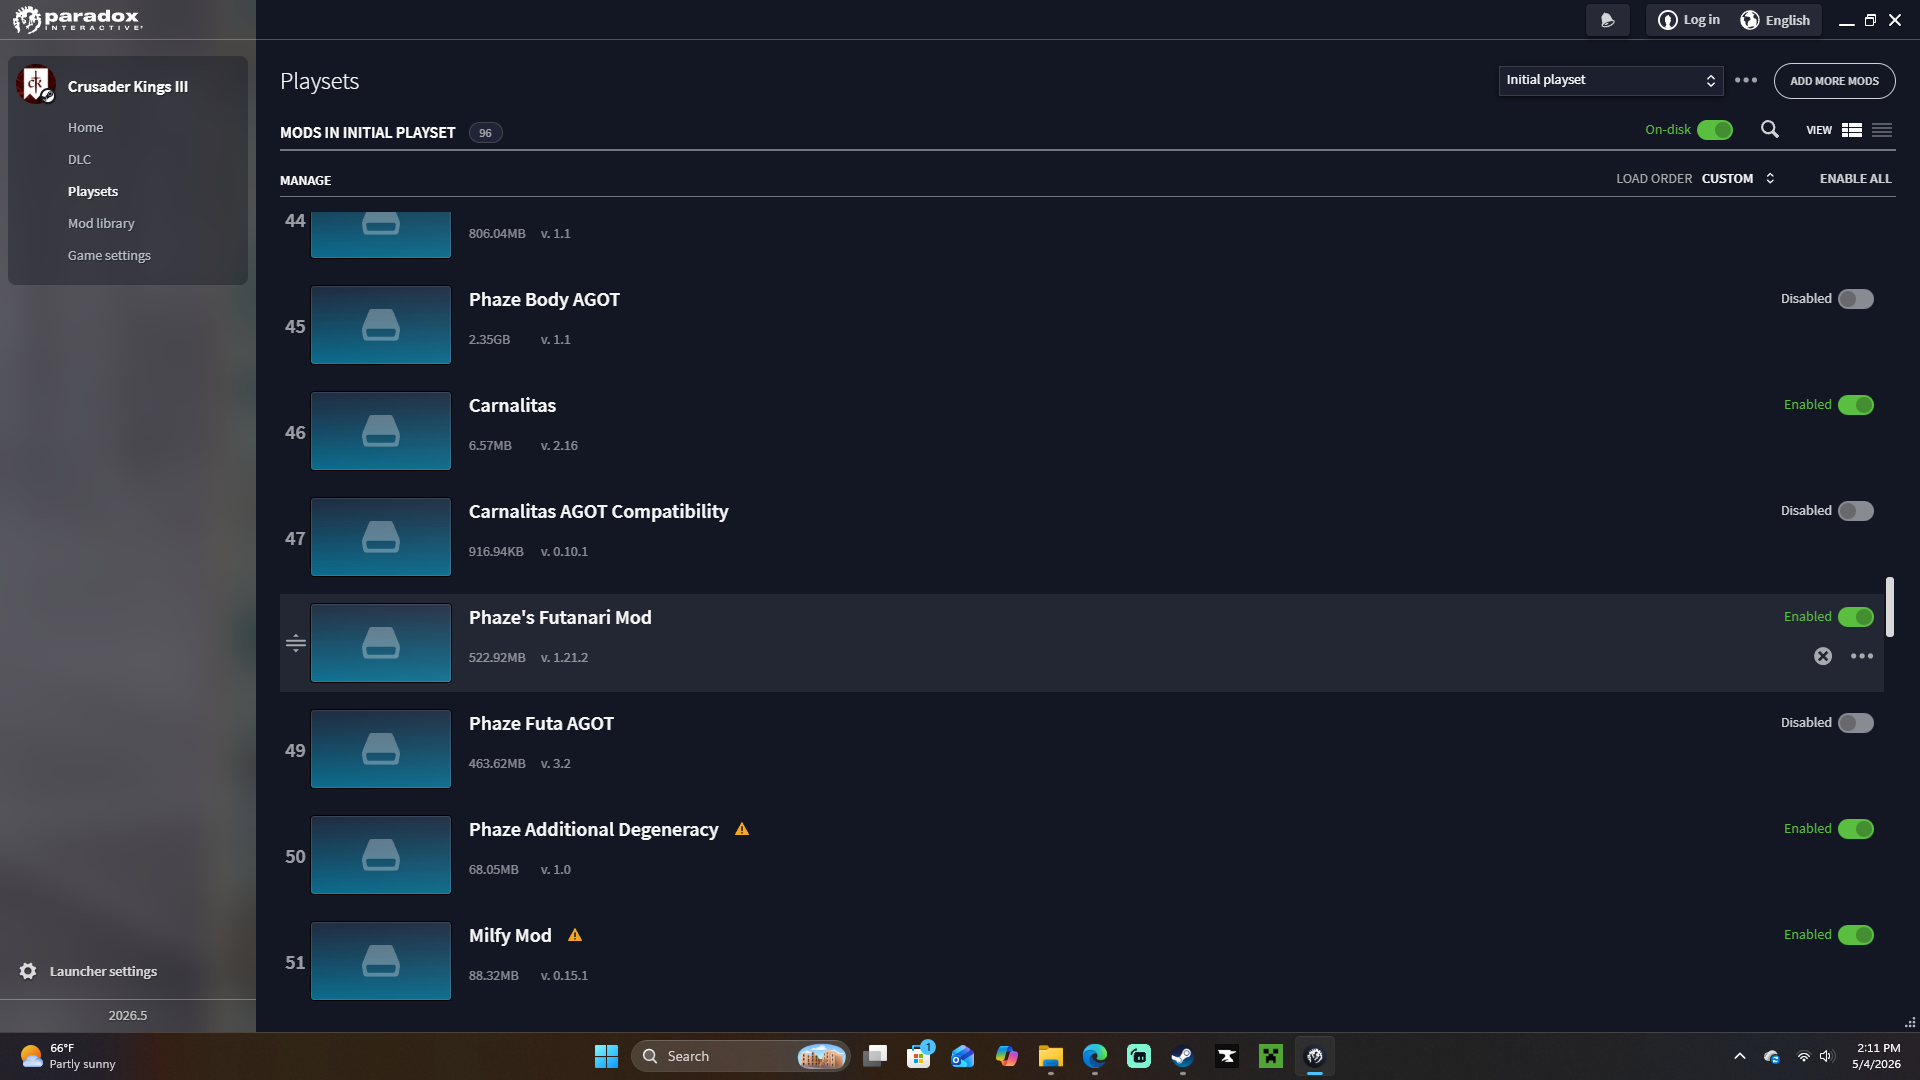The width and height of the screenshot is (1920, 1080).
Task: Grab the reorder handle on Phaze's Futanari Mod
Action: coord(296,643)
